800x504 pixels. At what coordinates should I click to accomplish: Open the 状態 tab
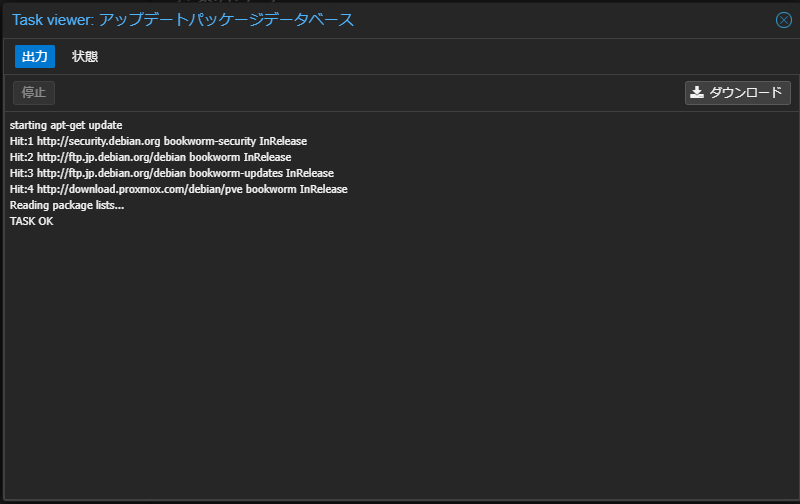point(85,56)
